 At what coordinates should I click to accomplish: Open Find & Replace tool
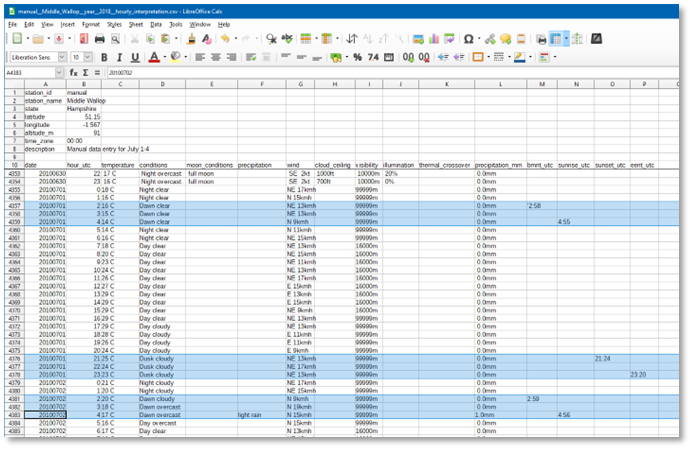click(x=271, y=39)
